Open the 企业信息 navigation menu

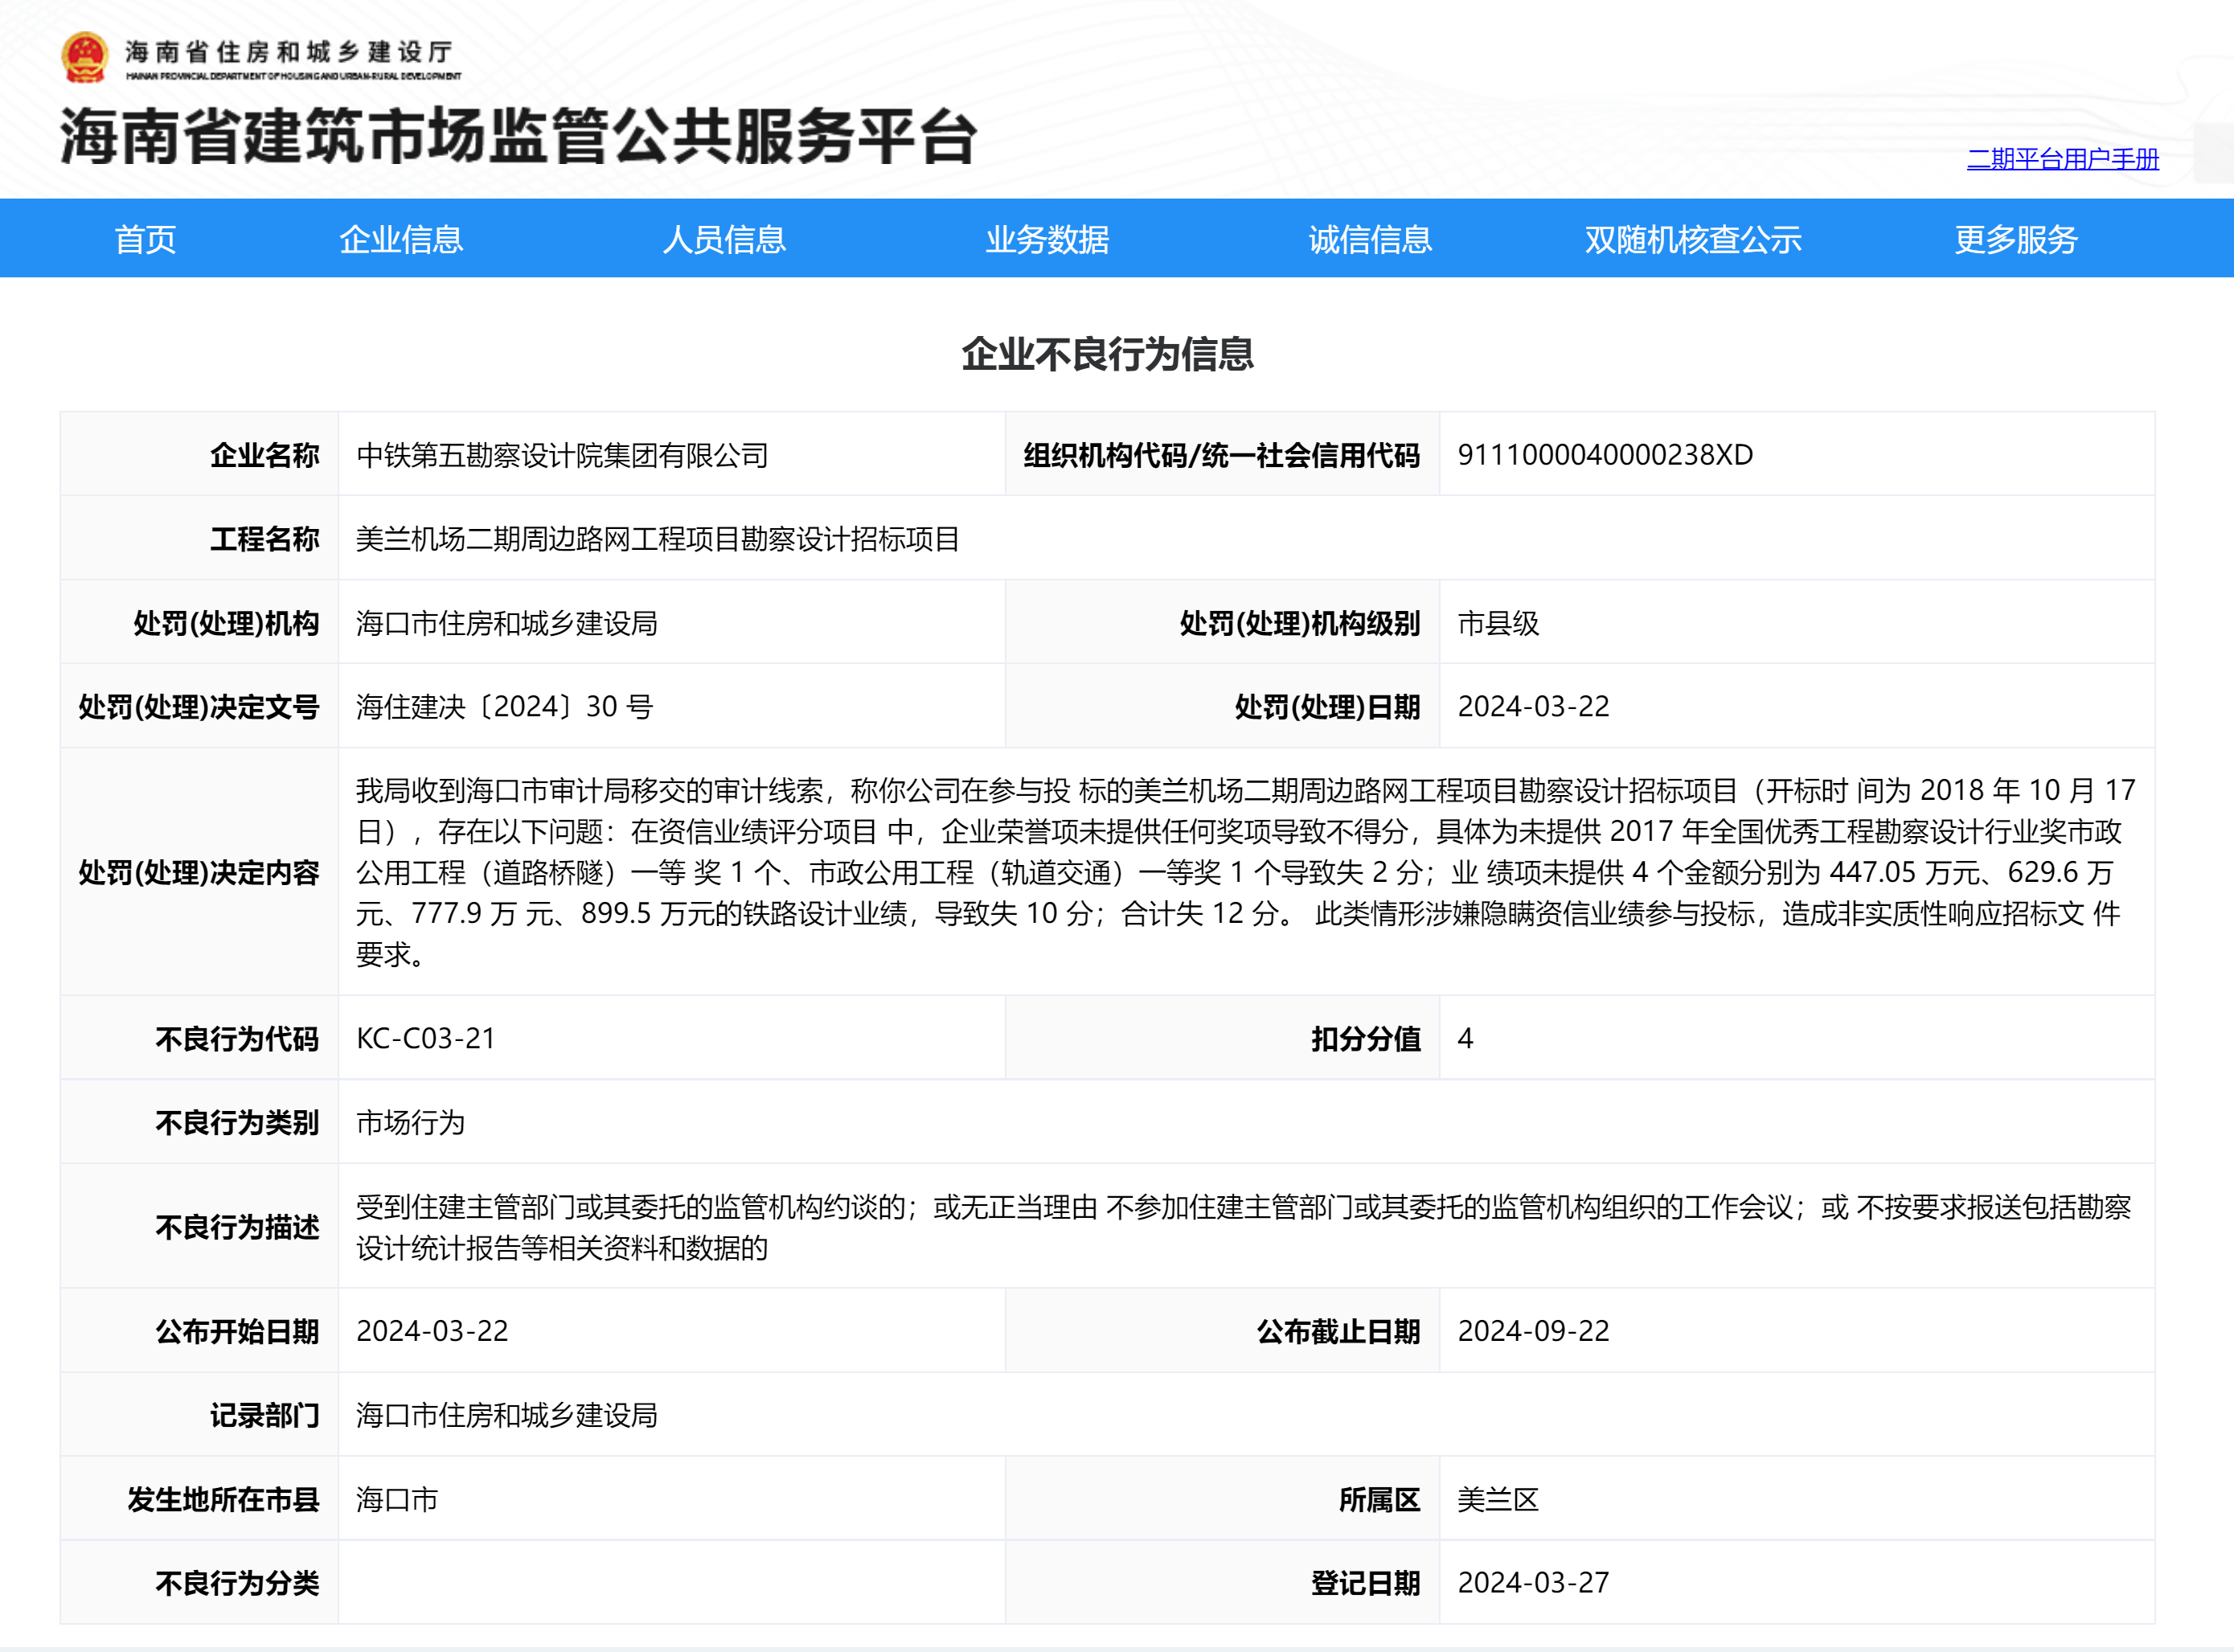coord(401,239)
